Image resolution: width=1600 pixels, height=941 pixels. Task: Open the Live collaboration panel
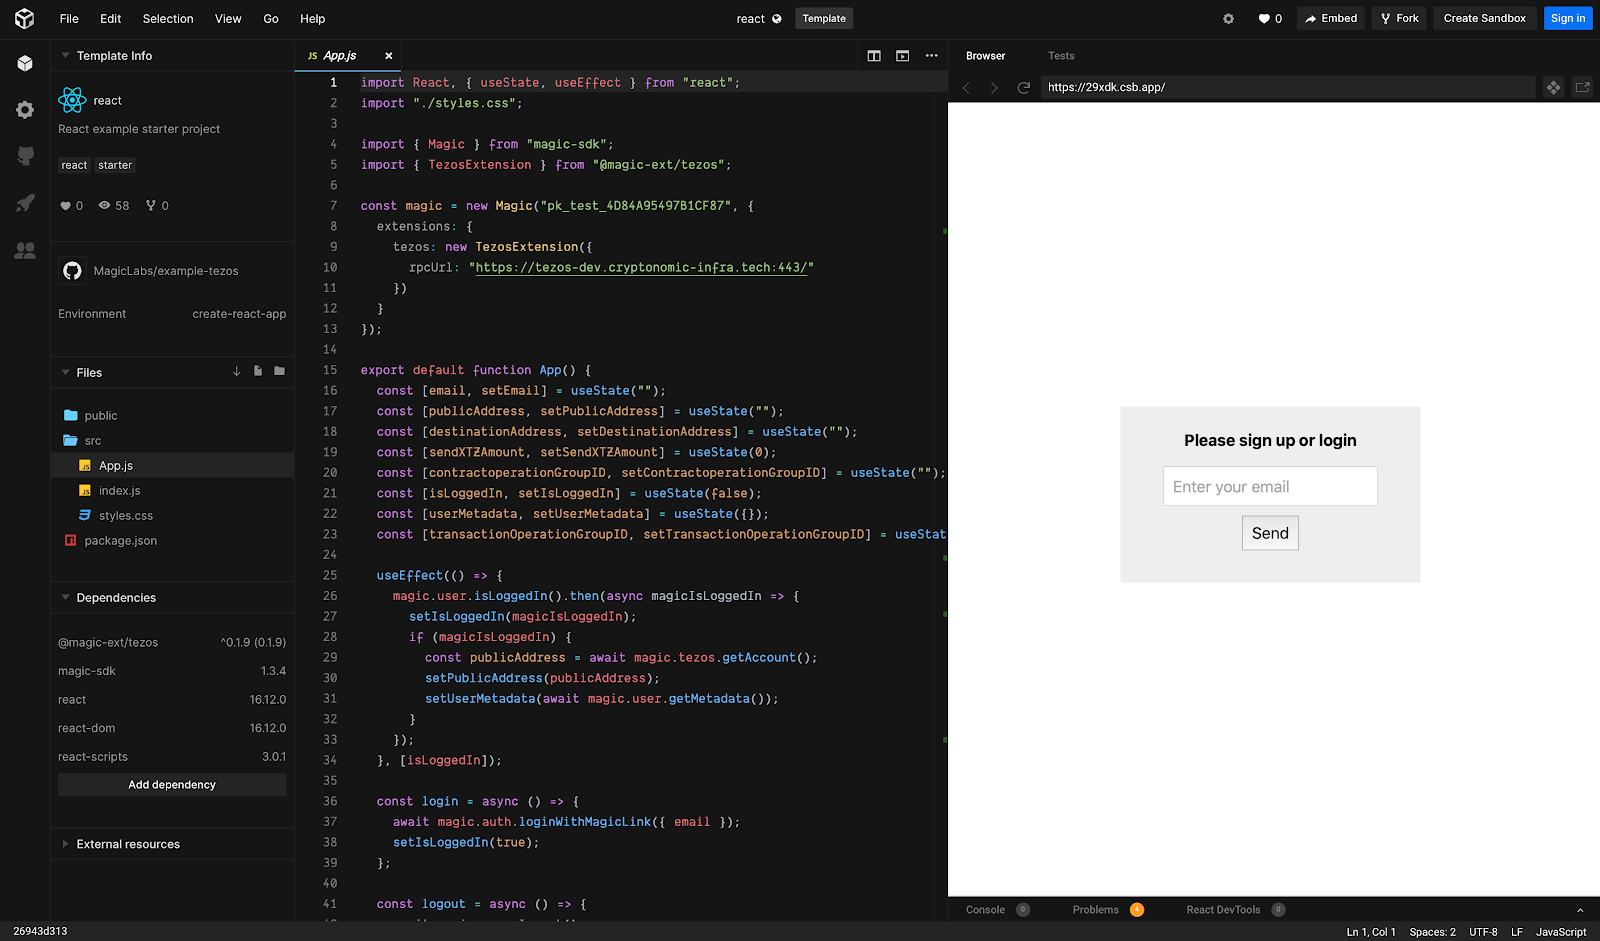pyautogui.click(x=24, y=251)
